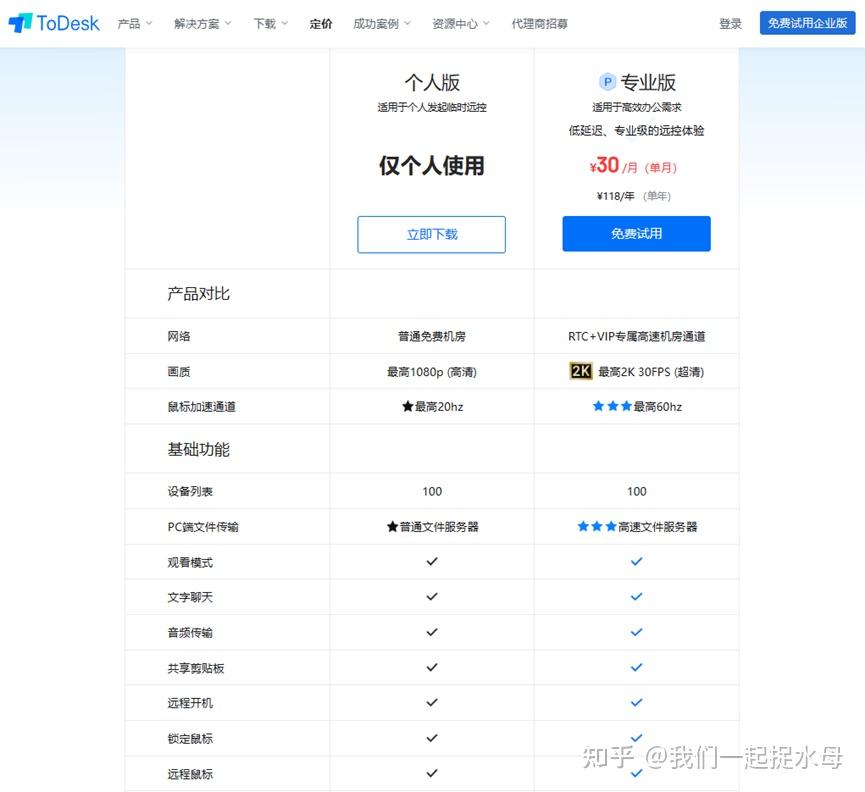Click the 远程开机 checkmark under 专业版
The height and width of the screenshot is (792, 865).
(x=636, y=702)
